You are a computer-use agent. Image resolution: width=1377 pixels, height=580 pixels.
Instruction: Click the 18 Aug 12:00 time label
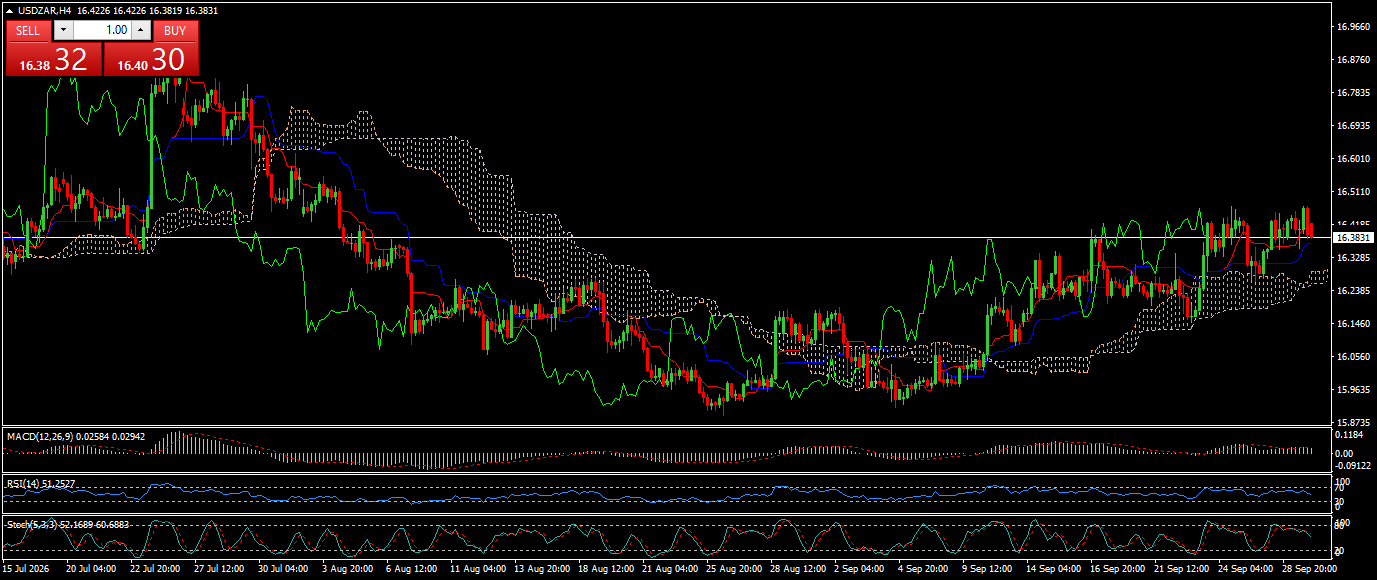[x=604, y=569]
